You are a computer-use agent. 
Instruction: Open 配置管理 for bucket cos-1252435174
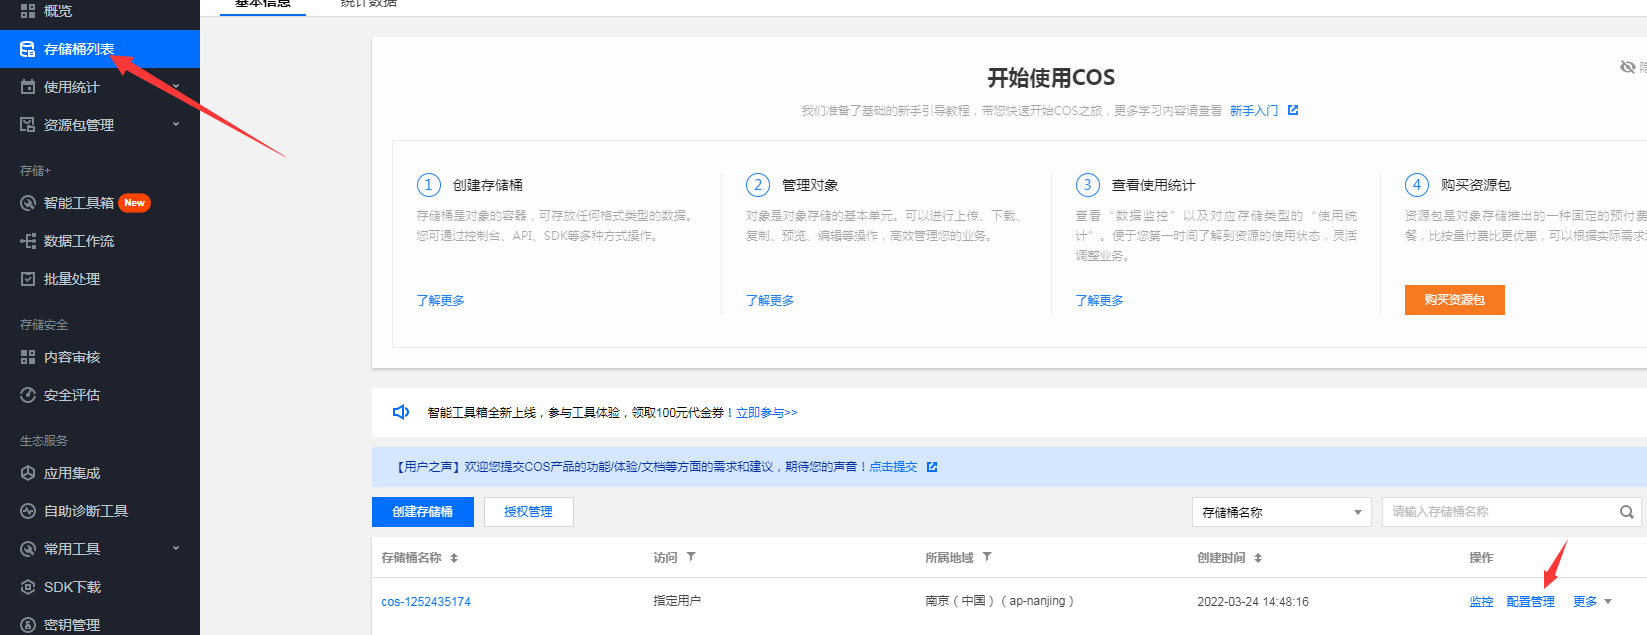(x=1530, y=602)
